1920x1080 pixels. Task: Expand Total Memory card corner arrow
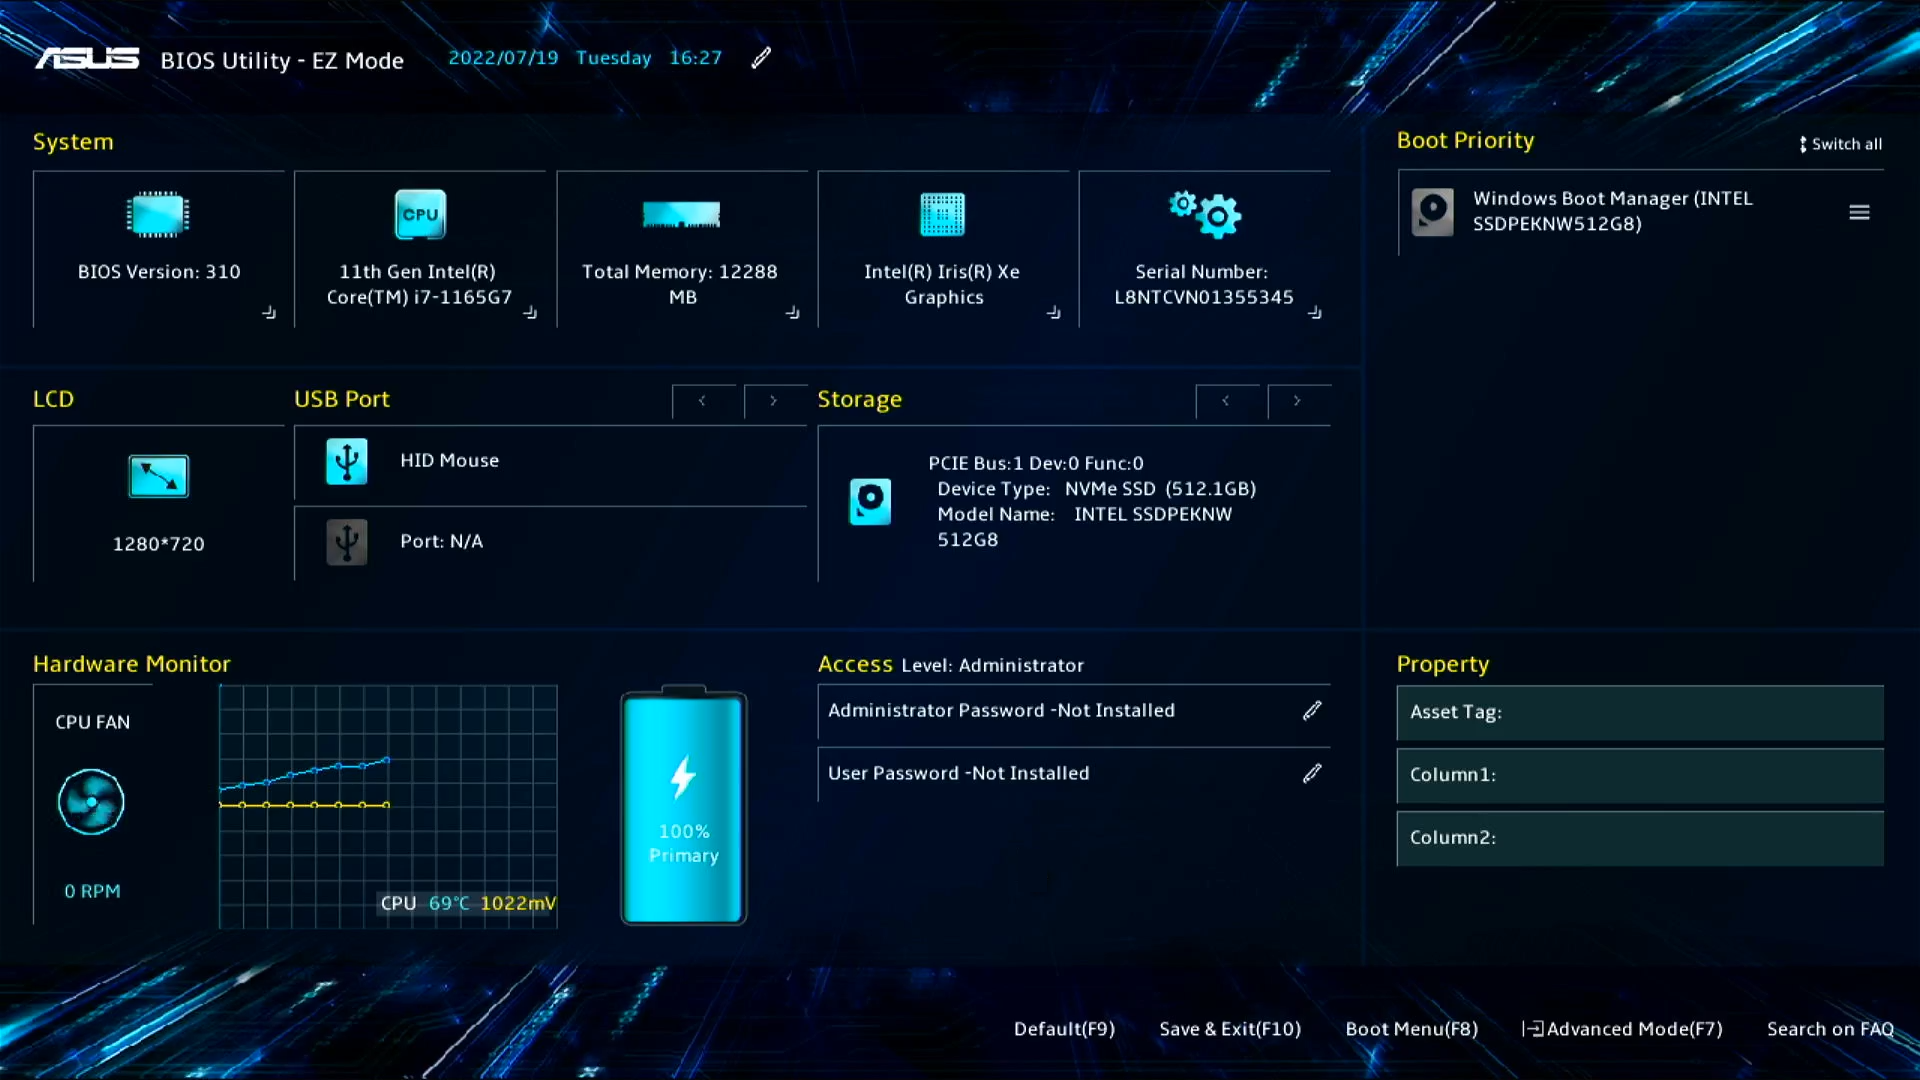(792, 313)
